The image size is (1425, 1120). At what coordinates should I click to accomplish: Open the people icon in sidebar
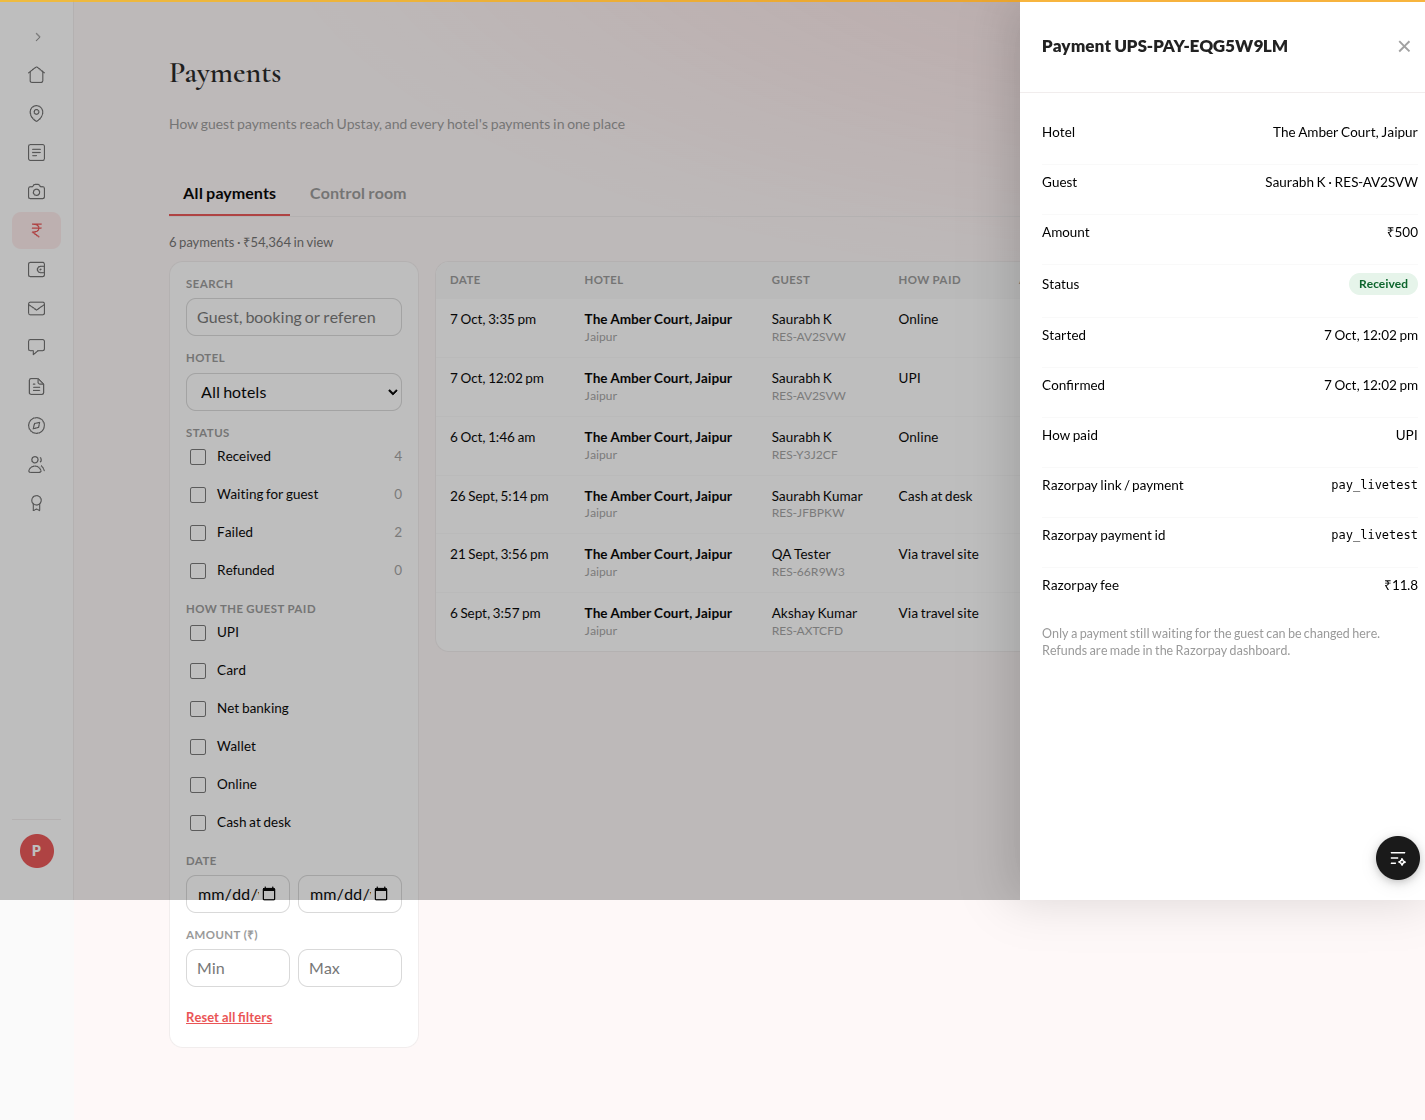point(37,465)
